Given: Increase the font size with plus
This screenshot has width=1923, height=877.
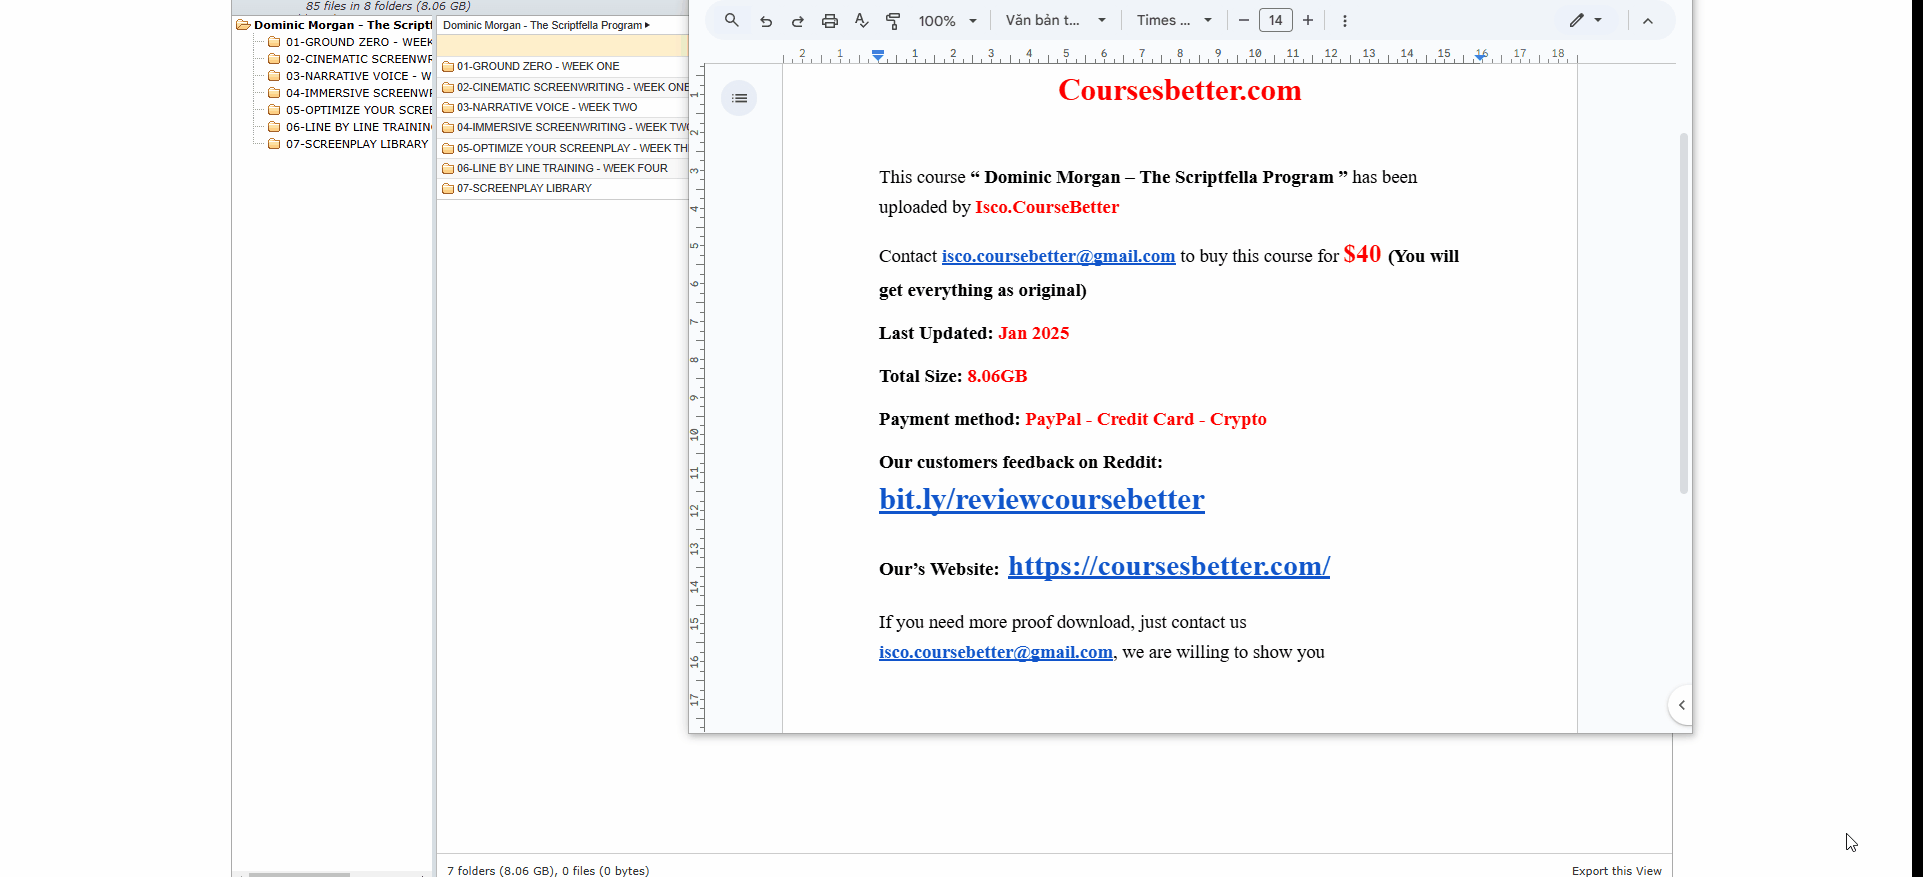Looking at the screenshot, I should pos(1308,21).
